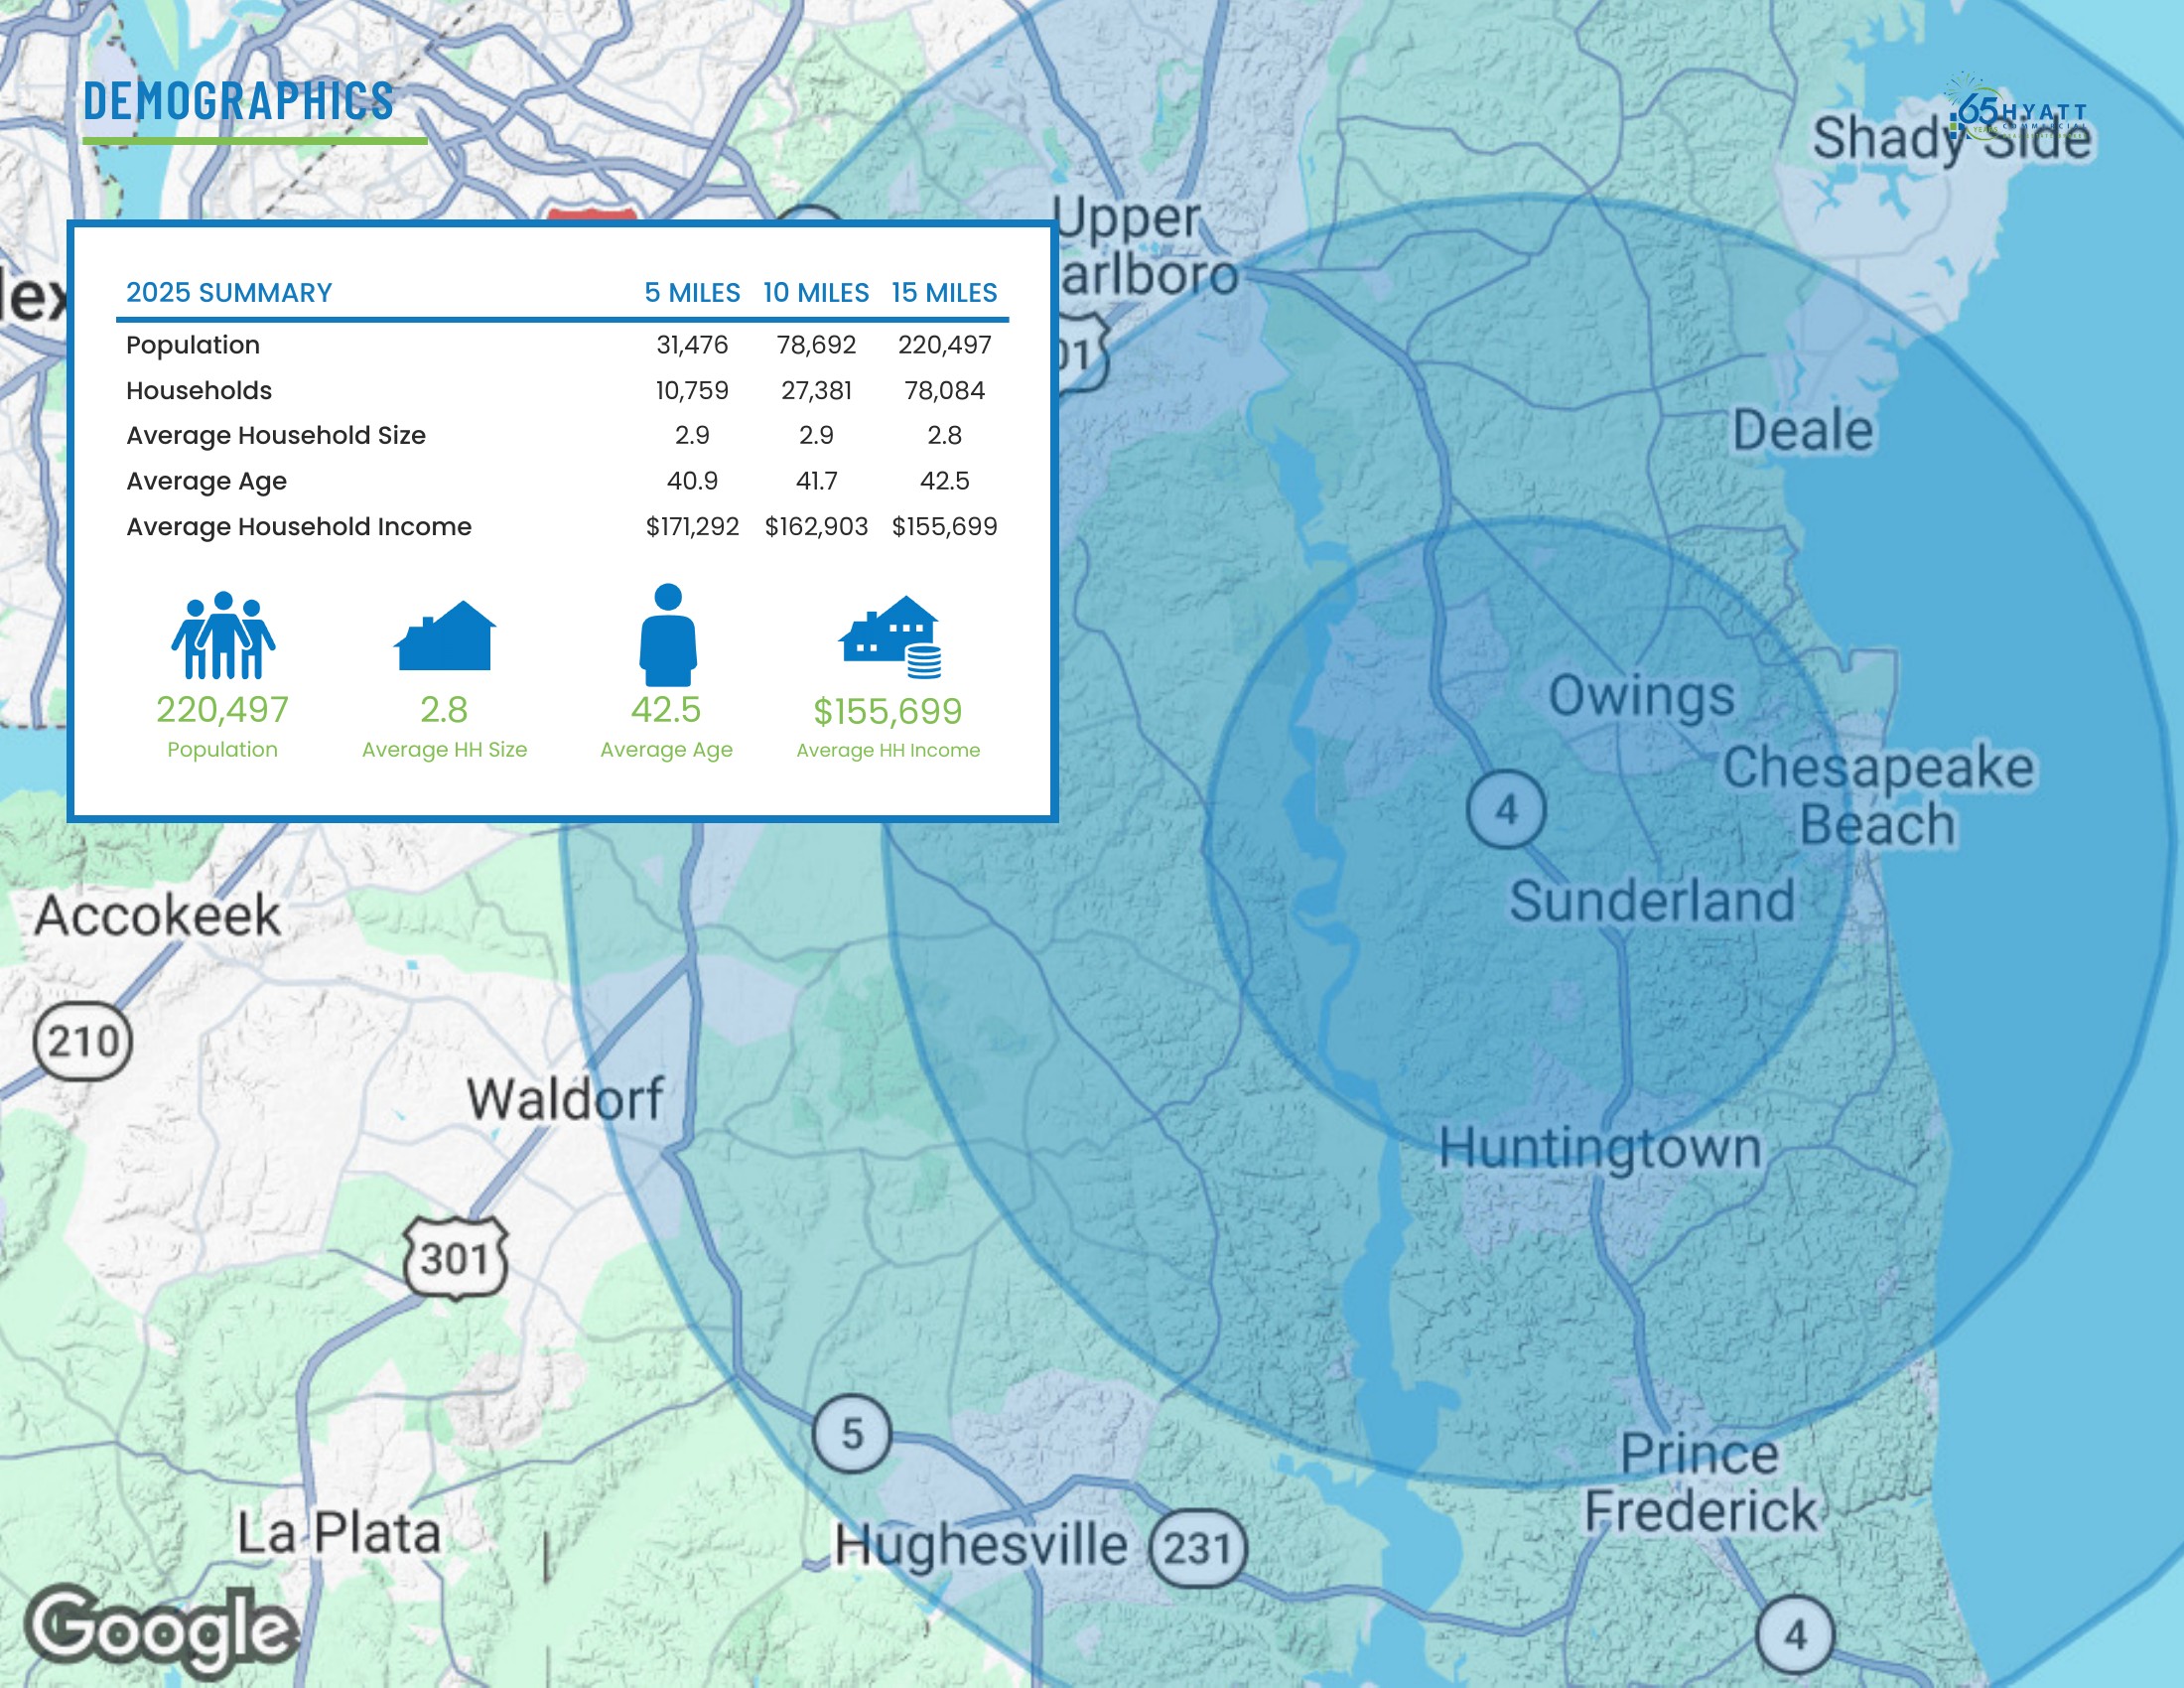The height and width of the screenshot is (1688, 2184).
Task: Click the single person icon above Average Age
Action: click(x=668, y=635)
